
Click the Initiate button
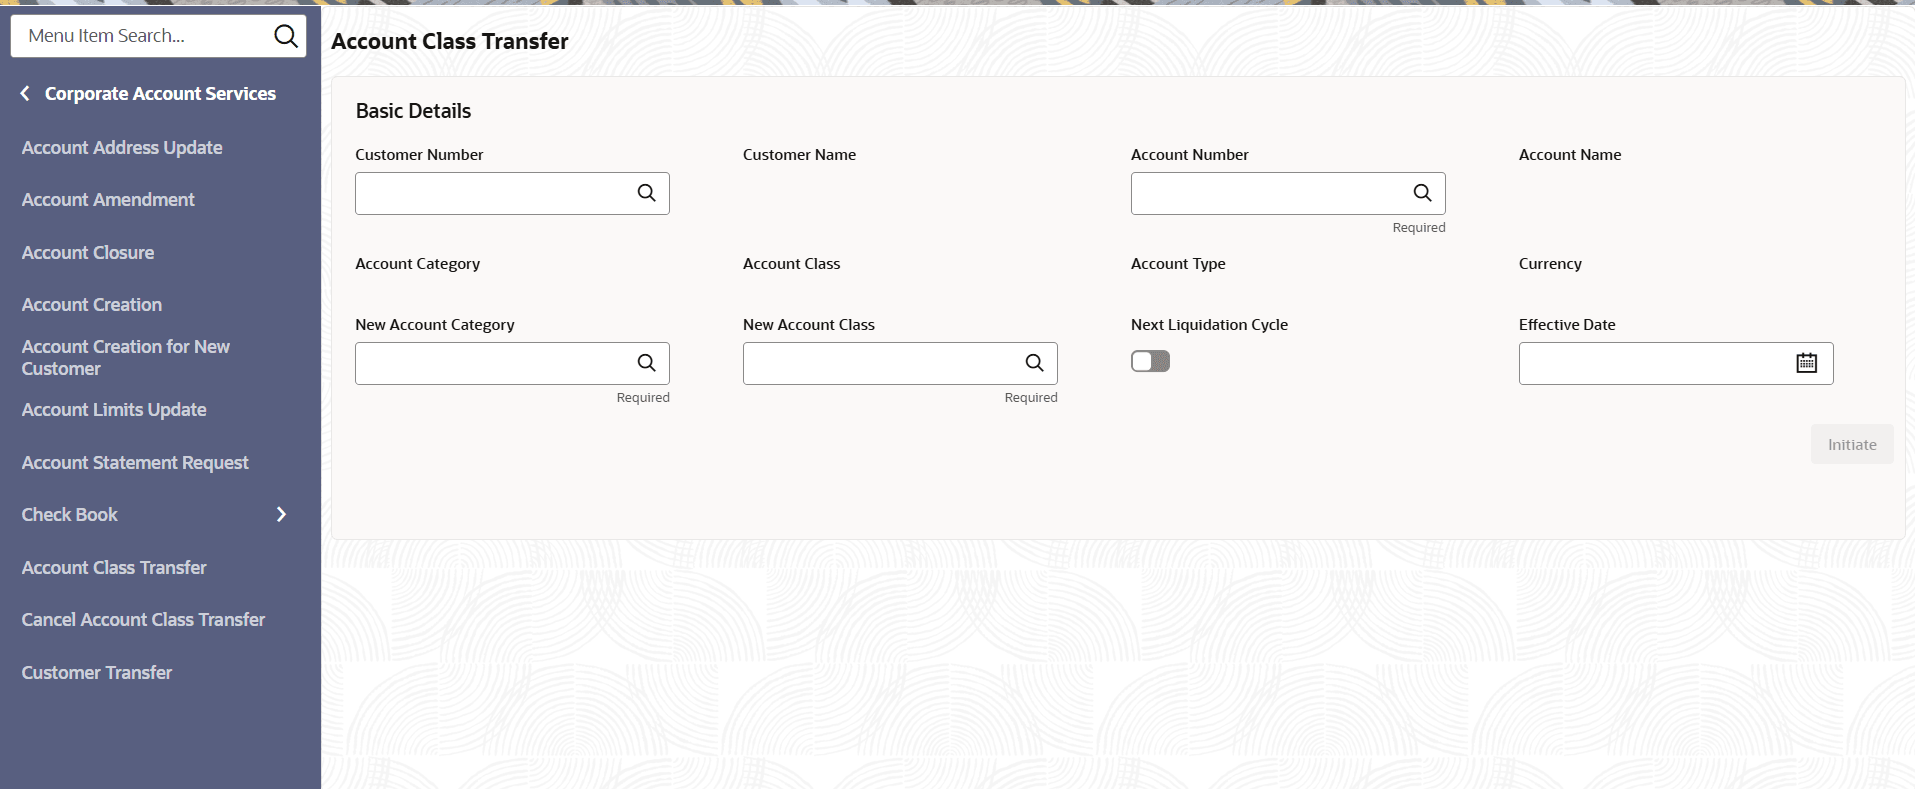point(1852,445)
